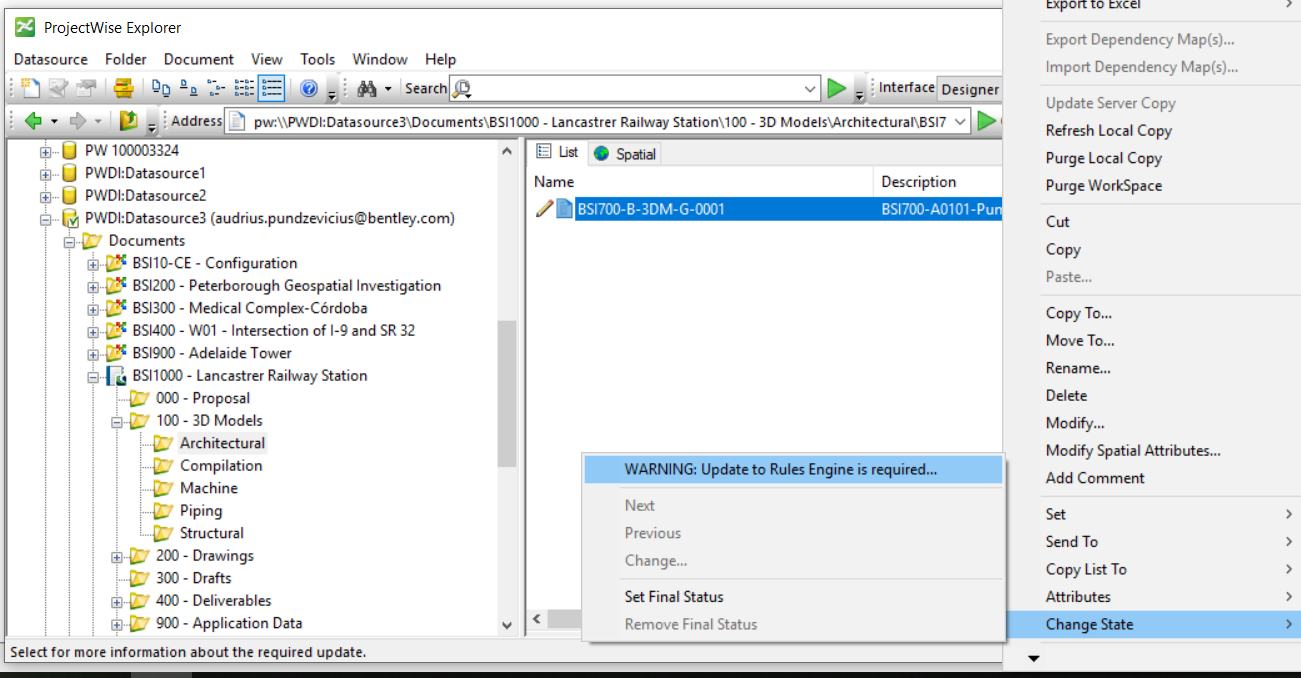The height and width of the screenshot is (678, 1301).
Task: Open the Datasource menu
Action: (51, 59)
